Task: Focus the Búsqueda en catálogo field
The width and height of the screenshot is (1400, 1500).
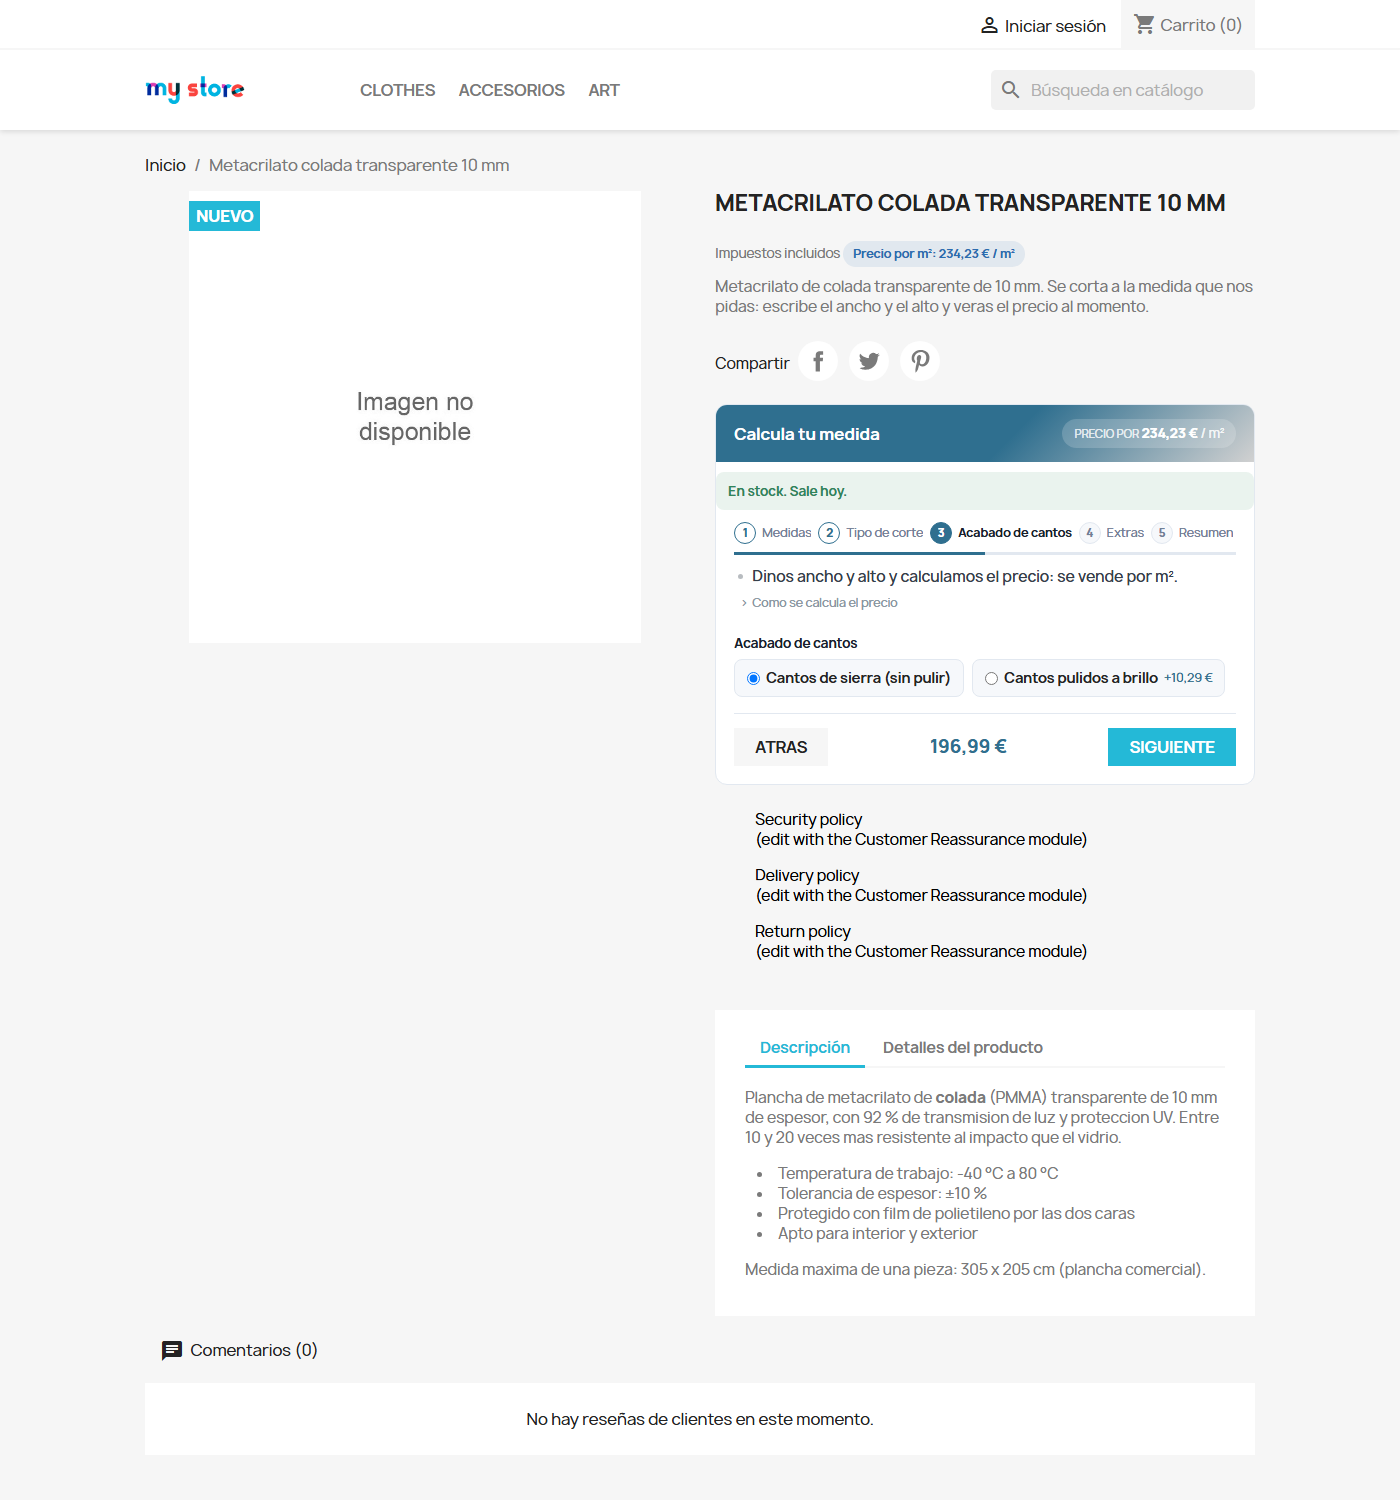Action: [x=1123, y=90]
